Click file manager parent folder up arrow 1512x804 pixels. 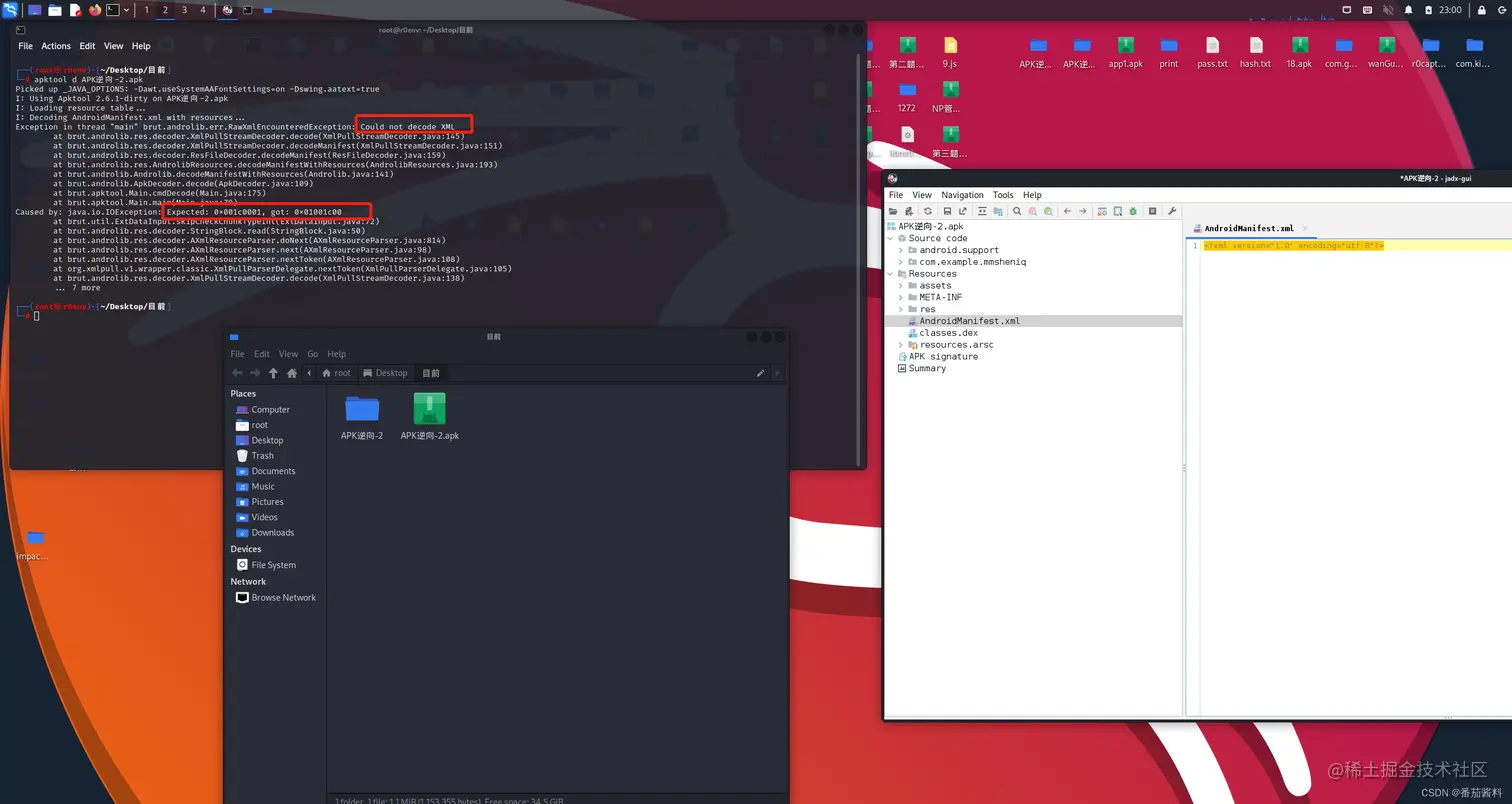tap(273, 373)
